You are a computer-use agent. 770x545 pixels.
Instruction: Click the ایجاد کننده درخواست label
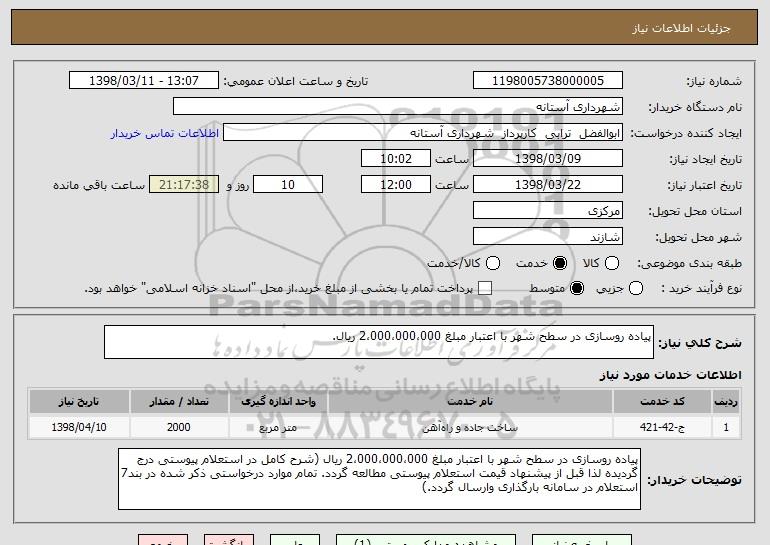click(x=686, y=134)
